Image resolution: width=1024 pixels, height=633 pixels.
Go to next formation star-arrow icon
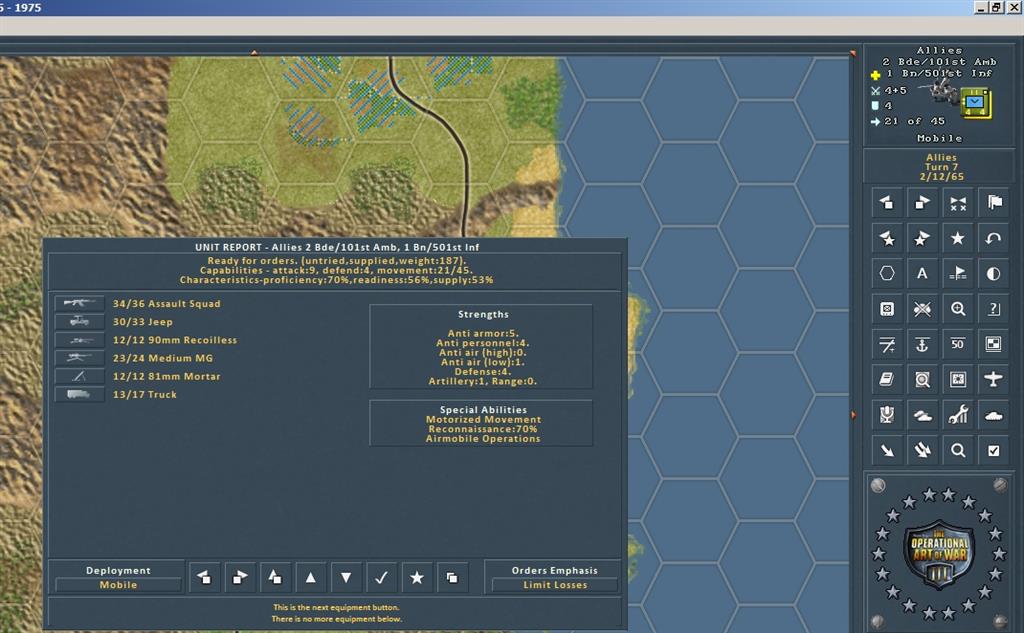922,238
